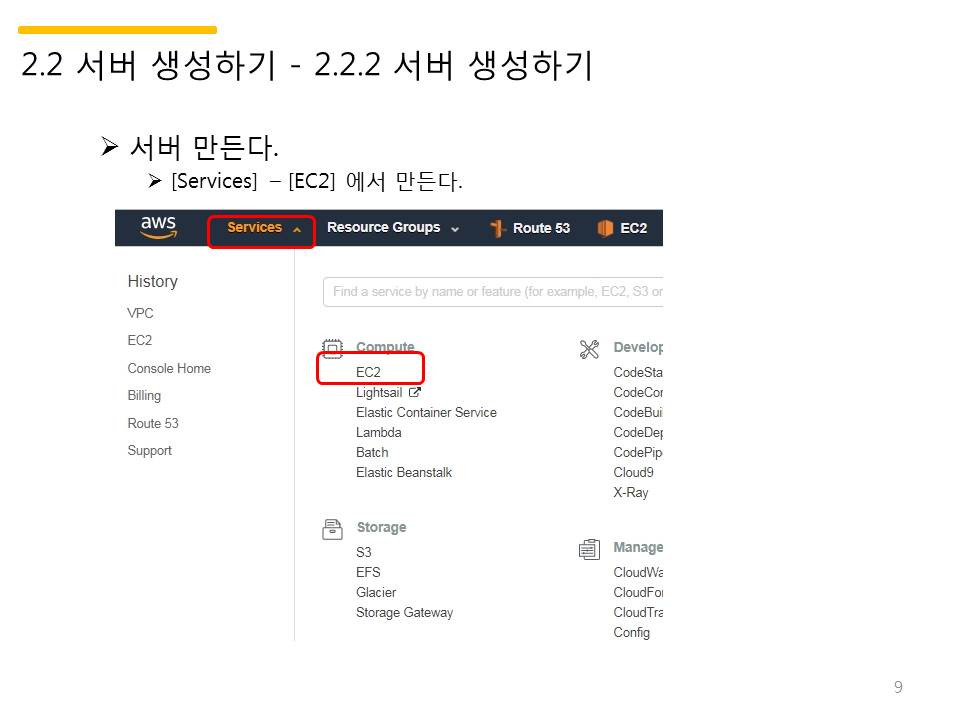Open Elastic Beanstalk service
960x720 pixels.
tap(403, 473)
